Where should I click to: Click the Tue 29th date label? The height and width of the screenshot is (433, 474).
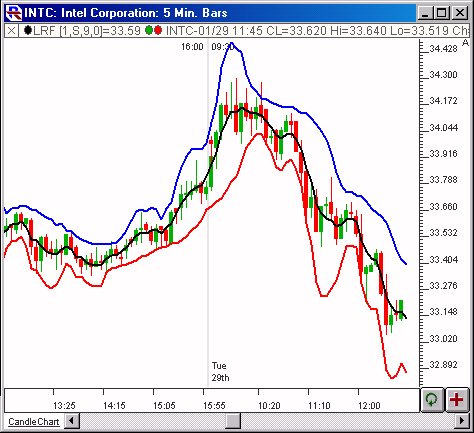(x=220, y=372)
